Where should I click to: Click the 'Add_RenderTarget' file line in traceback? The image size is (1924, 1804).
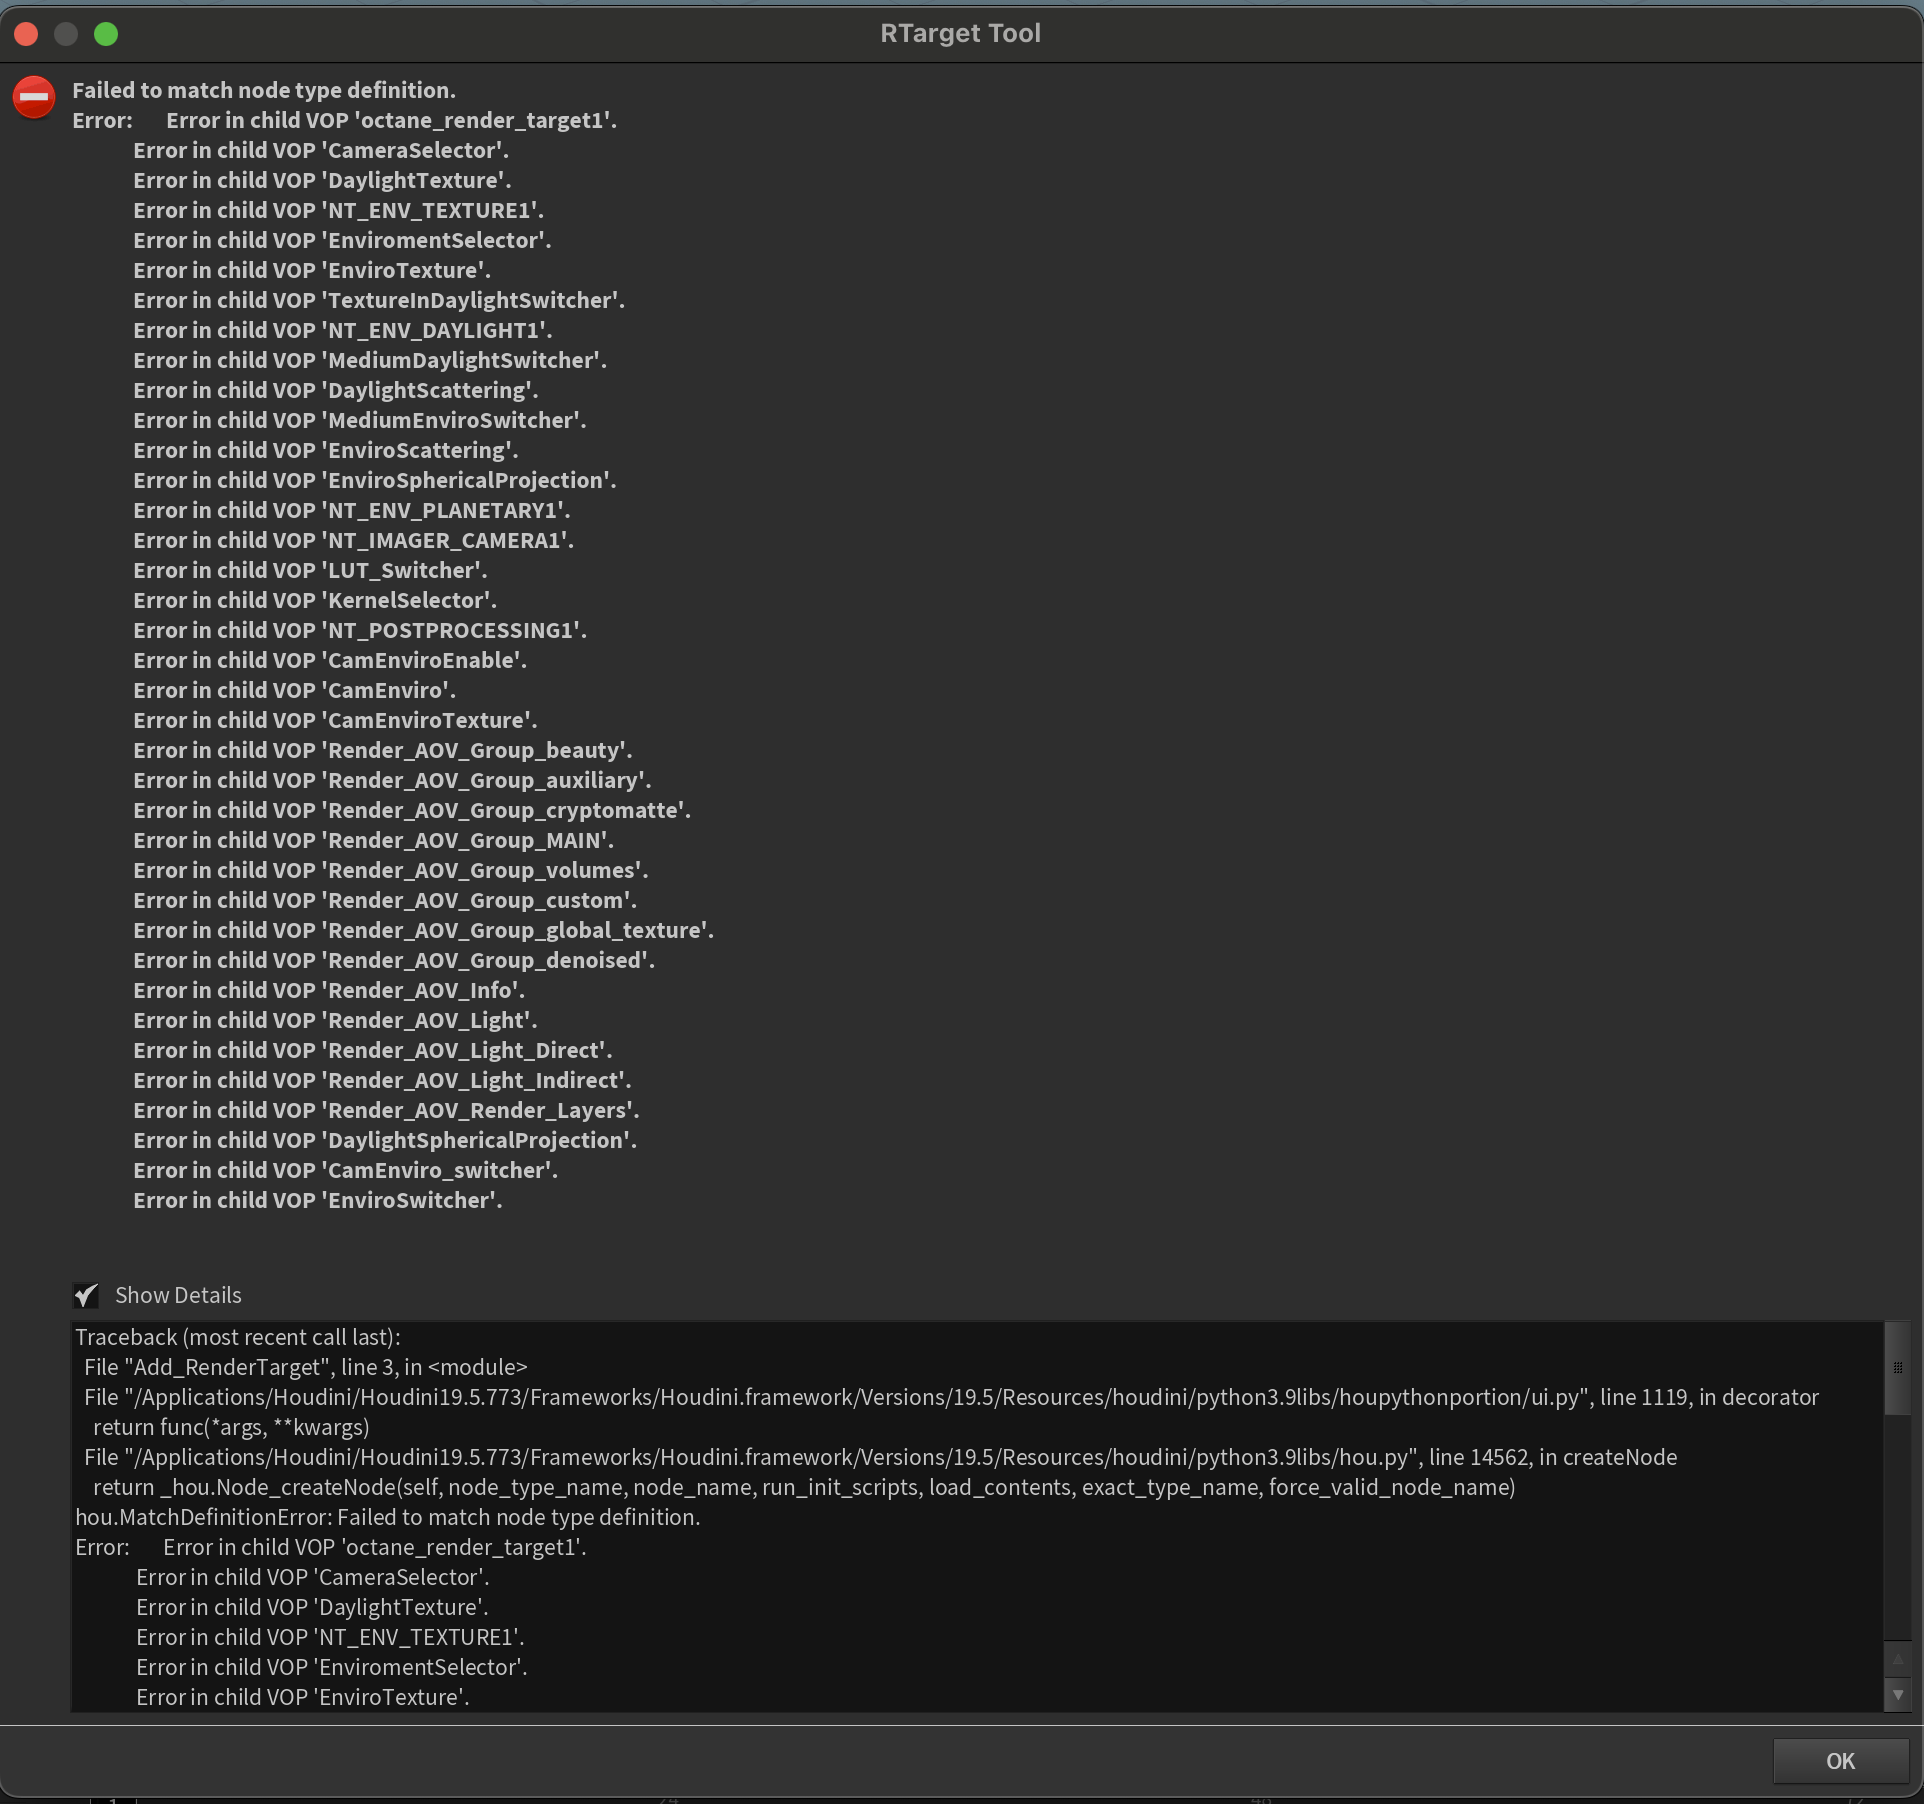point(305,1367)
